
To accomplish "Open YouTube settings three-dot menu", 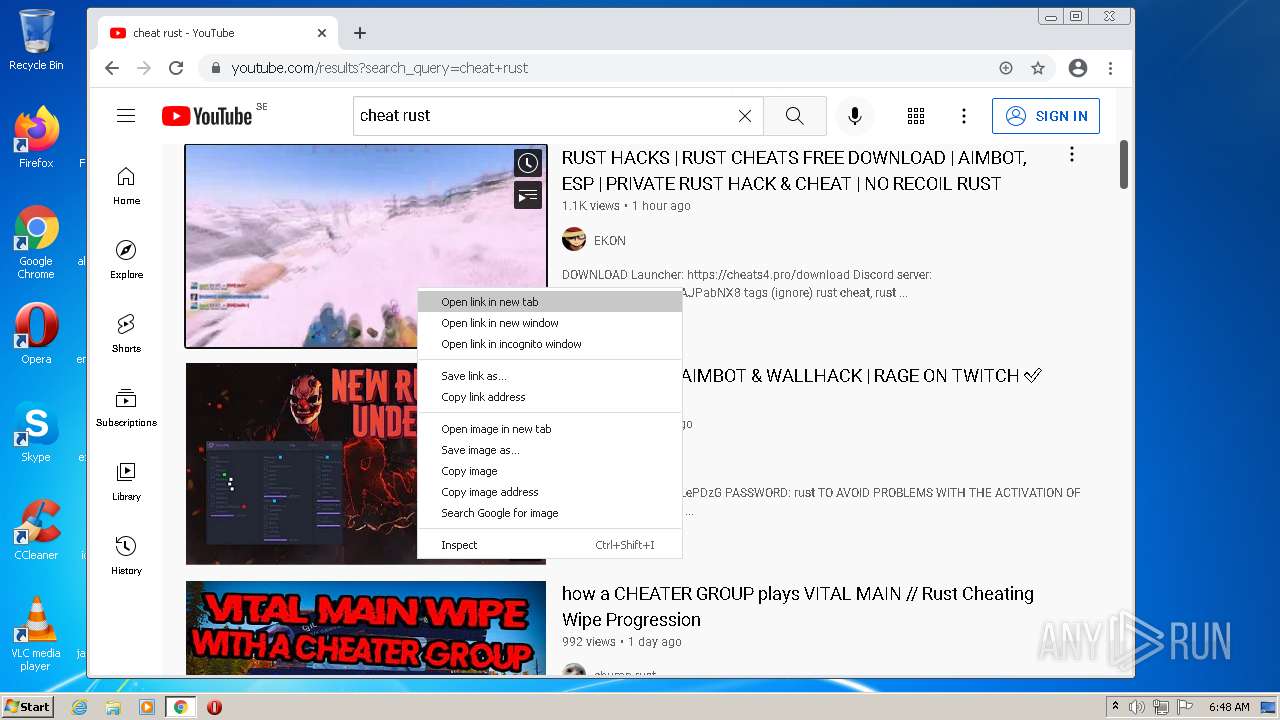I will 964,116.
